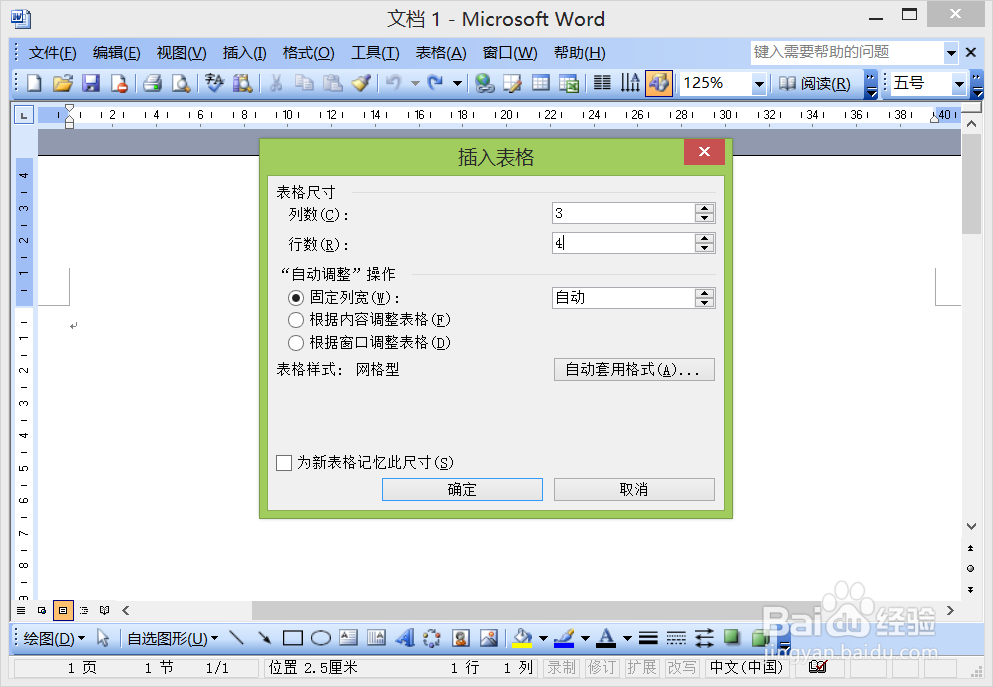Click the Insert Diagram icon

point(432,638)
